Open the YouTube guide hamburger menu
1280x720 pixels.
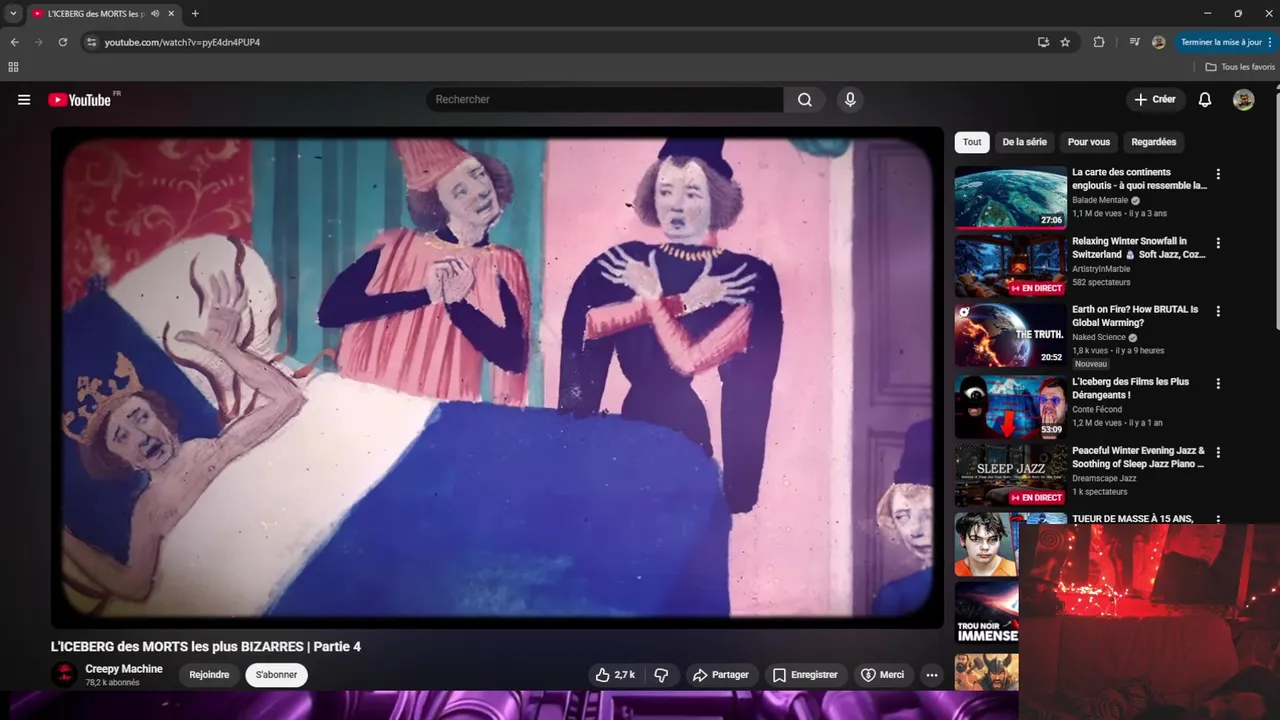24,100
